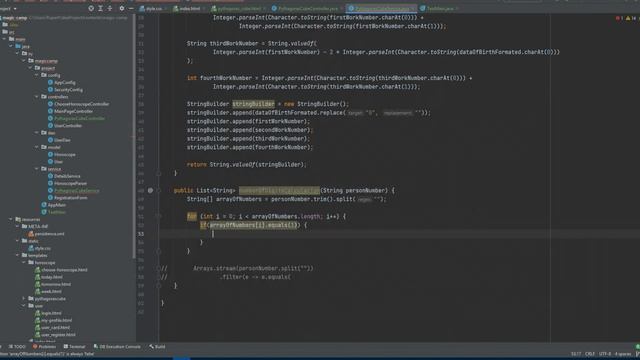Collapse the main folder in tree

point(4,39)
